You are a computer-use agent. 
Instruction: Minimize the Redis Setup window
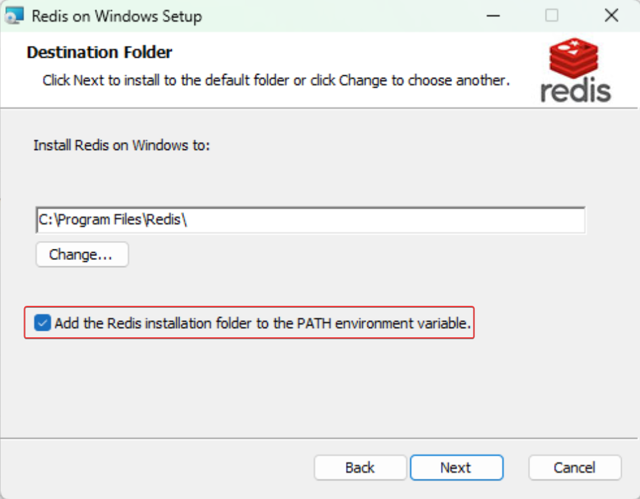point(493,16)
